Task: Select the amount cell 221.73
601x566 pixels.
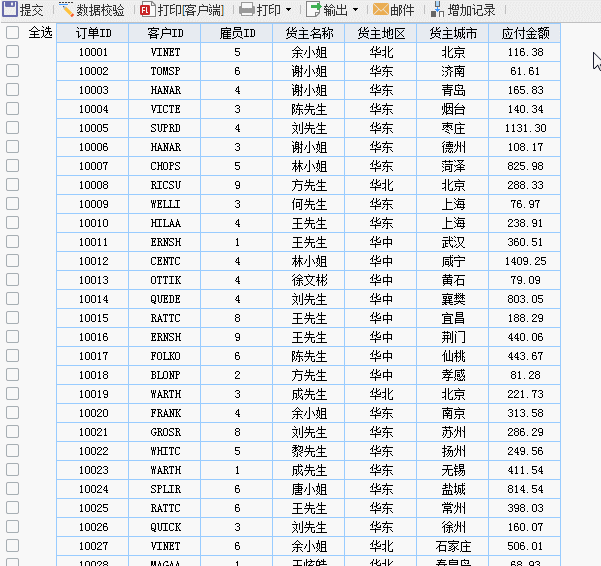Action: 525,394
